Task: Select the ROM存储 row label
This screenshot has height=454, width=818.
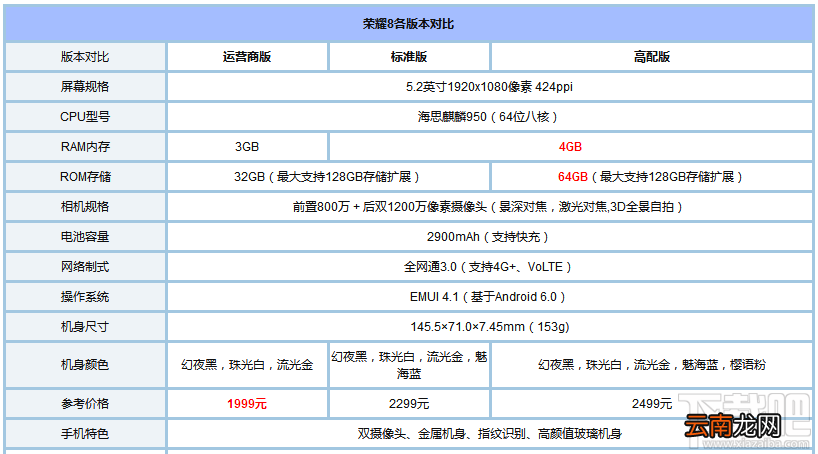Action: click(85, 177)
